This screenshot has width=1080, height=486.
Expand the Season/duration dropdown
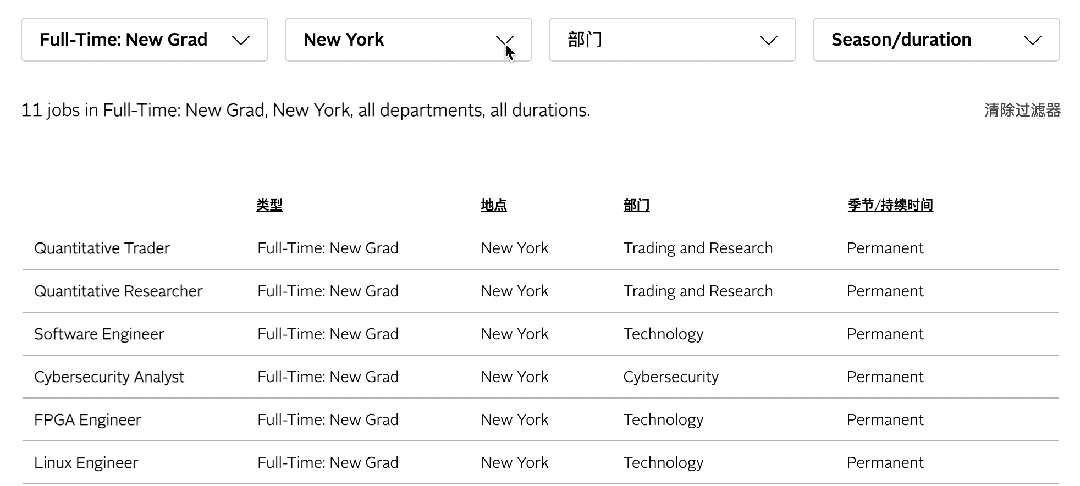[936, 40]
